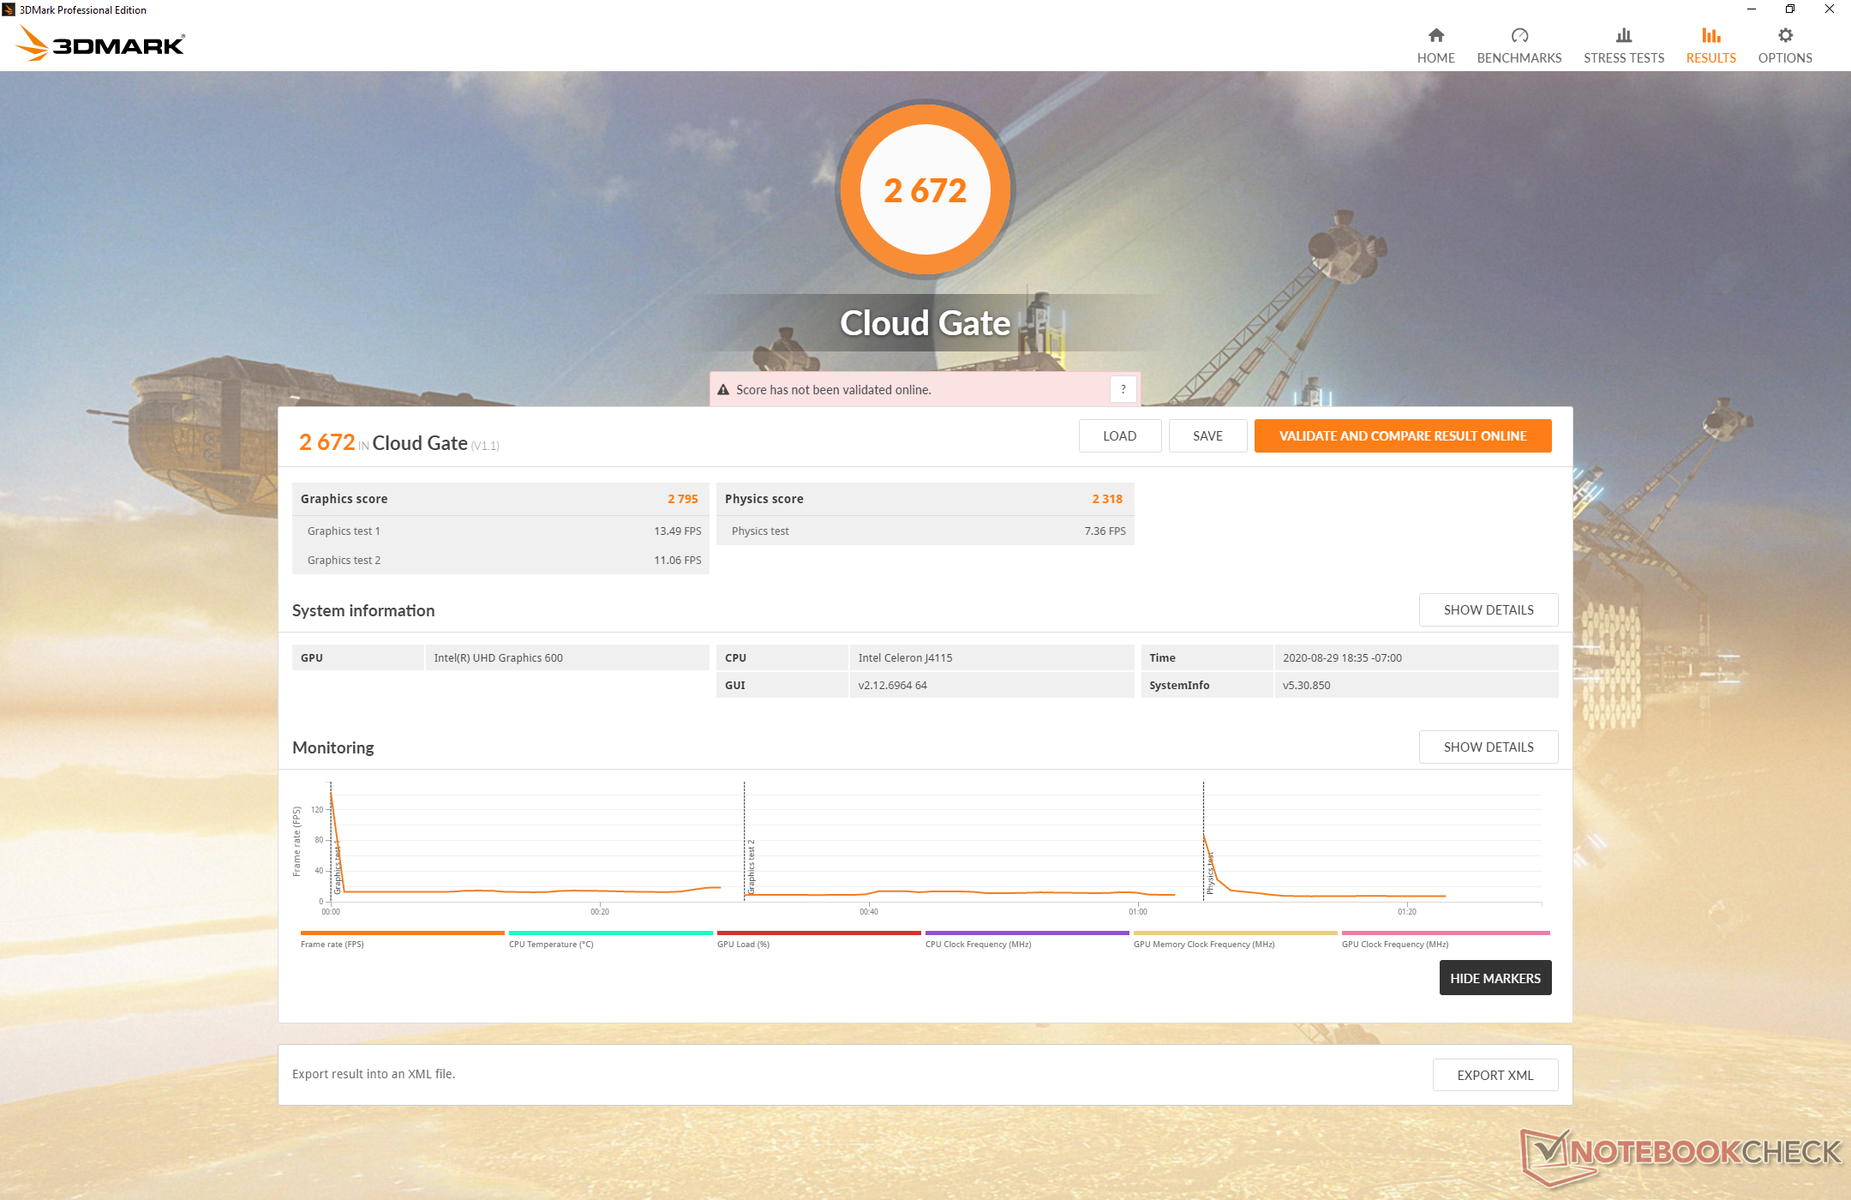This screenshot has height=1200, width=1851.
Task: Click the large 2 672 score circle
Action: coord(925,189)
